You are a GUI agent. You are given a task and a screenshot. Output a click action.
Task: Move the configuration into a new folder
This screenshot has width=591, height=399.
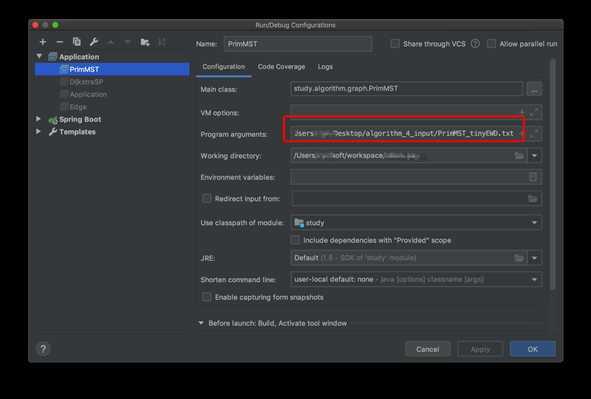(145, 42)
